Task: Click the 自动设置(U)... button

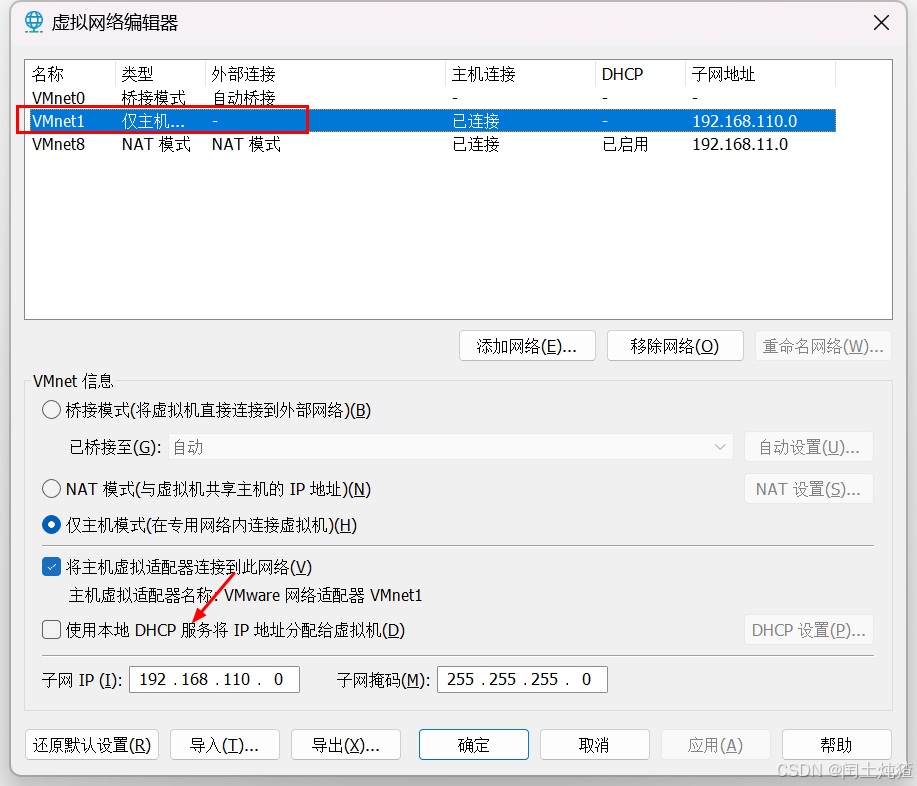Action: tap(809, 447)
